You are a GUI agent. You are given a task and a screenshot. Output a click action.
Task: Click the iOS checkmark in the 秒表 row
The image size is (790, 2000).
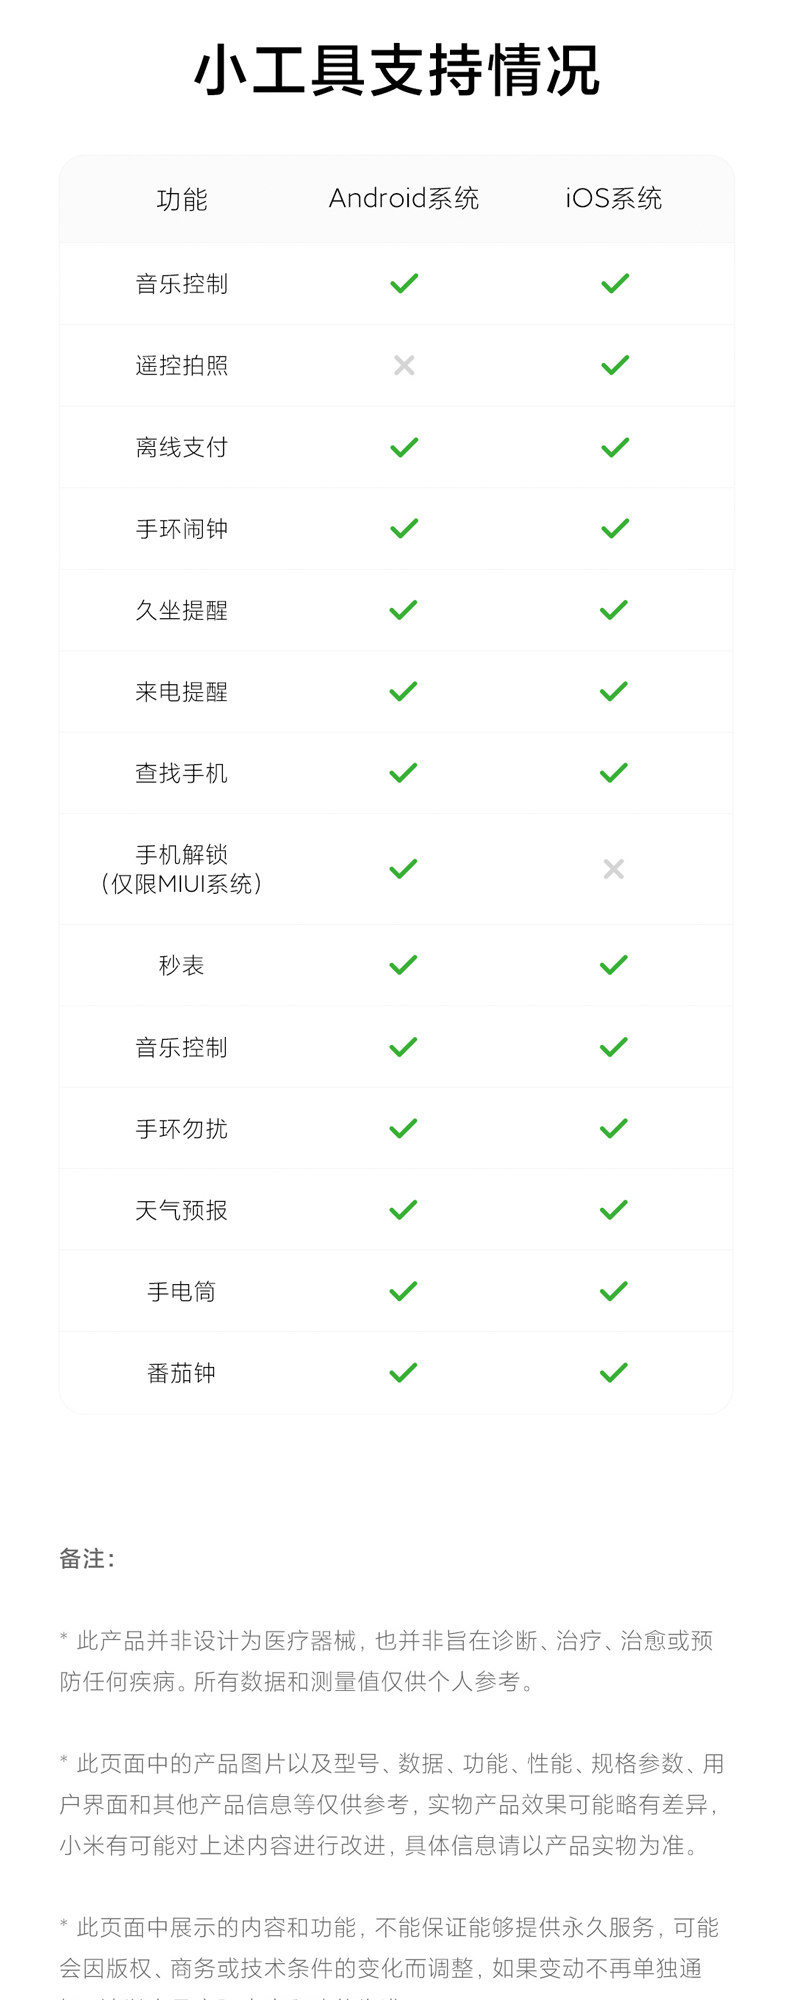(x=614, y=965)
